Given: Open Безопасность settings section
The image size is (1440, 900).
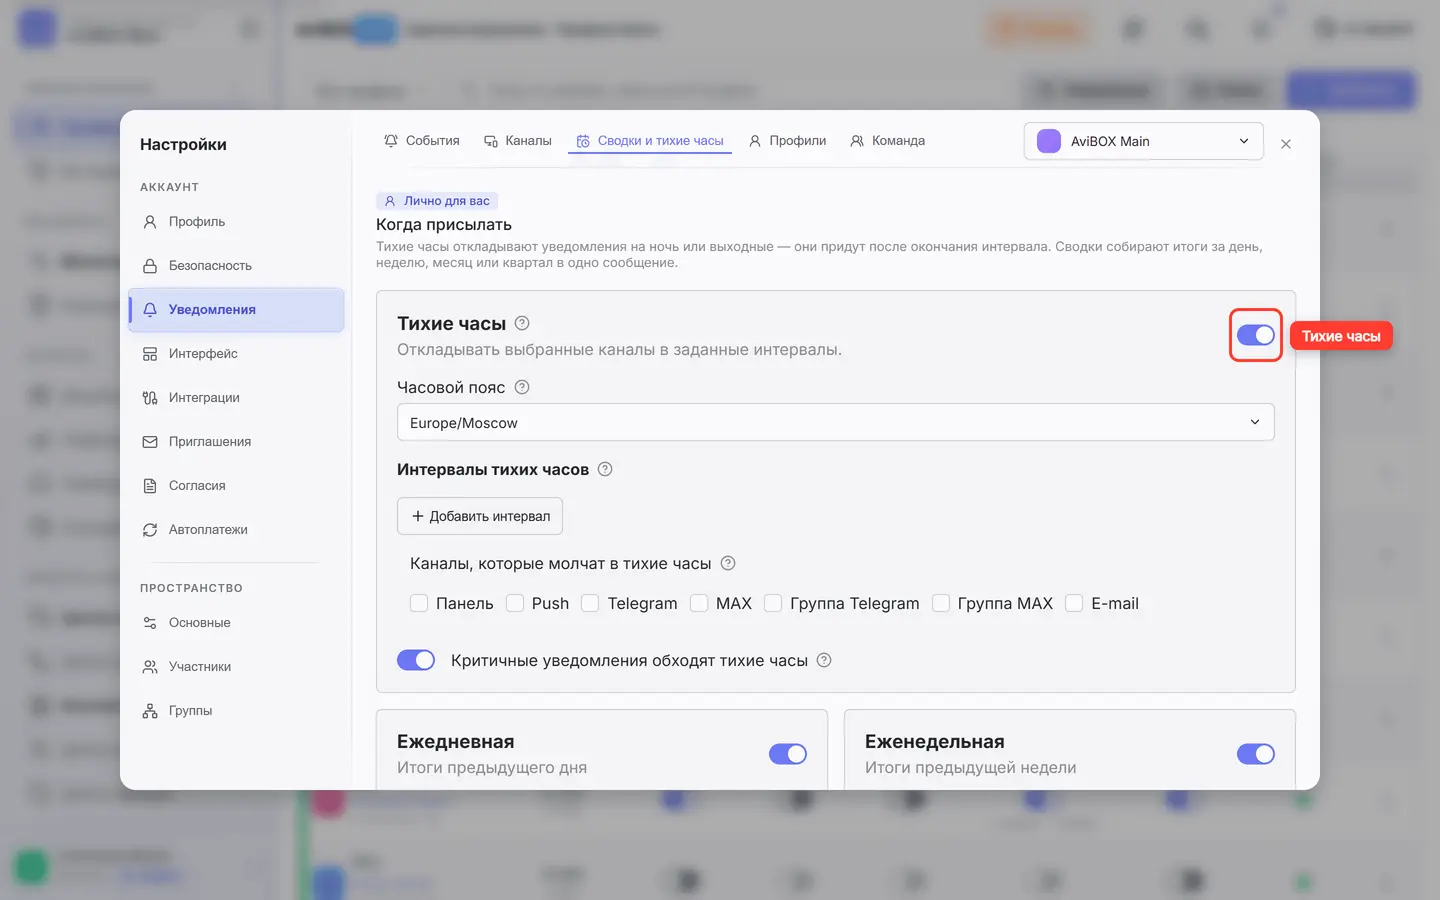Looking at the screenshot, I should (236, 266).
